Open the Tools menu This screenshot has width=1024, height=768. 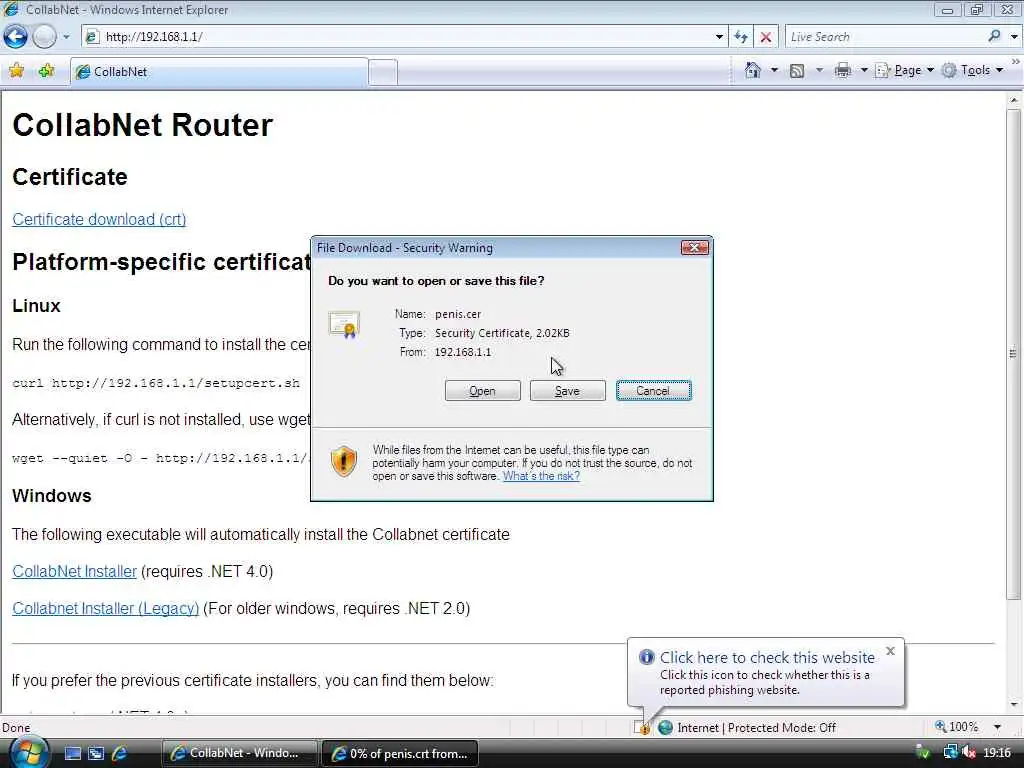coord(972,70)
